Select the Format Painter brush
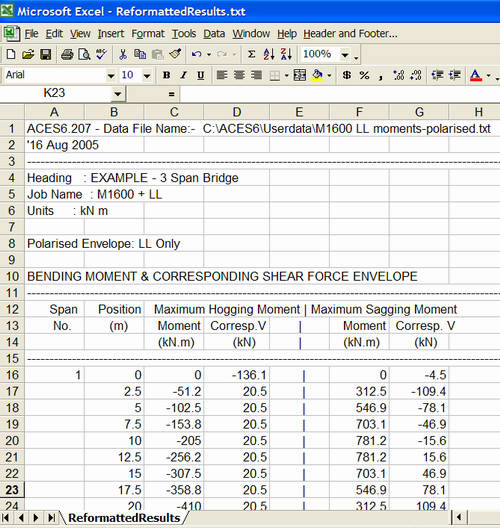This screenshot has width=500, height=528. (175, 54)
